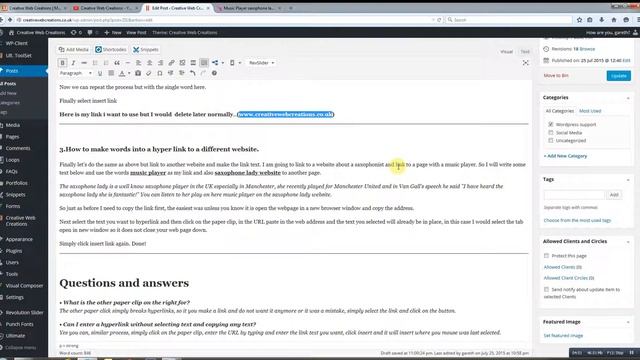Click the Shortcodes button

click(x=111, y=50)
